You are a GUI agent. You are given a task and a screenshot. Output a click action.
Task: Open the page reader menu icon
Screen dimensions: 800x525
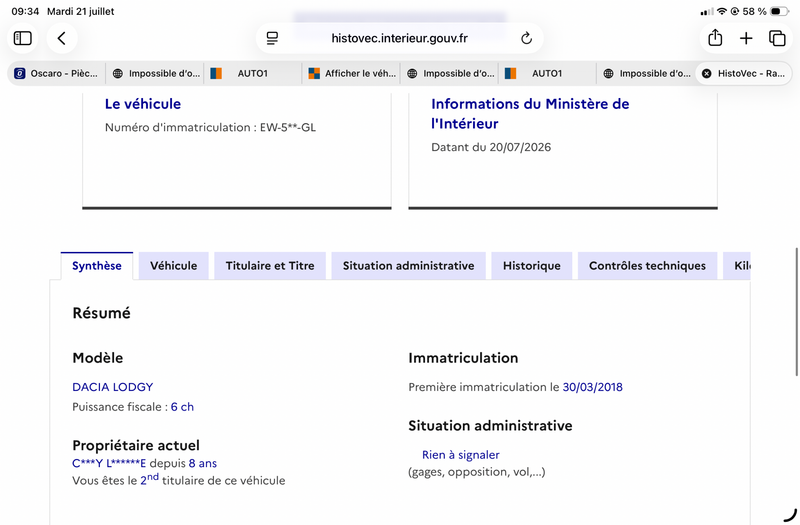(272, 38)
